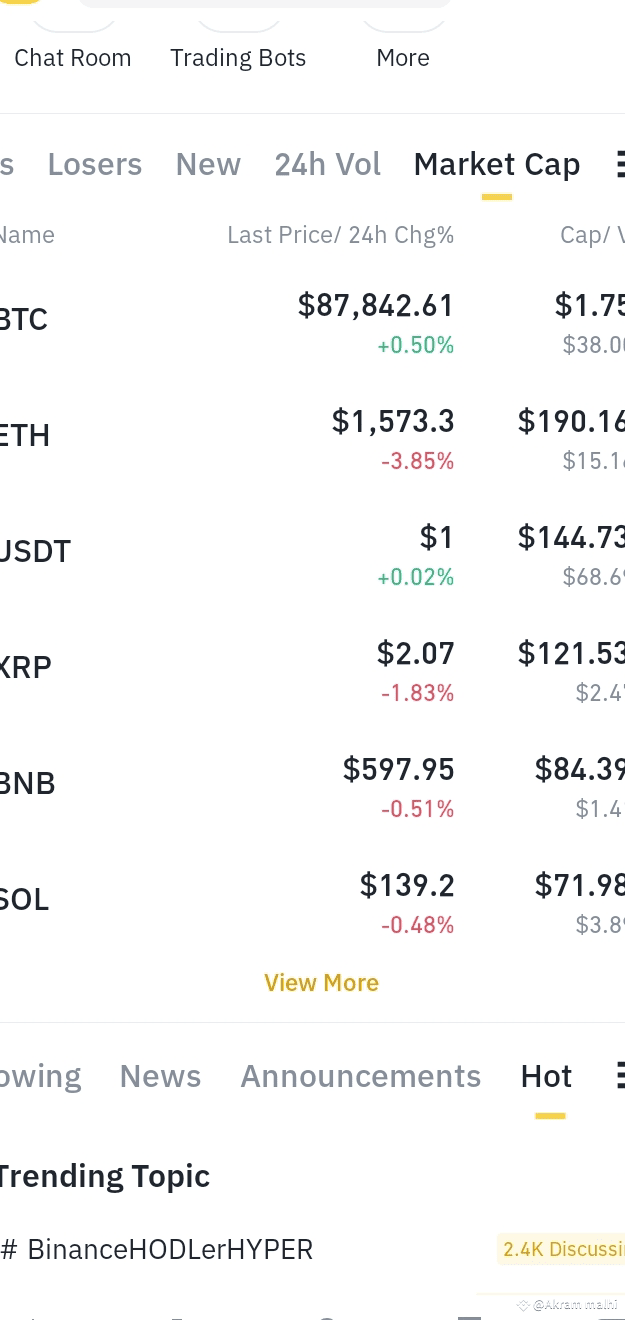Select the 24h Vol tab
The width and height of the screenshot is (625, 1320).
click(328, 164)
